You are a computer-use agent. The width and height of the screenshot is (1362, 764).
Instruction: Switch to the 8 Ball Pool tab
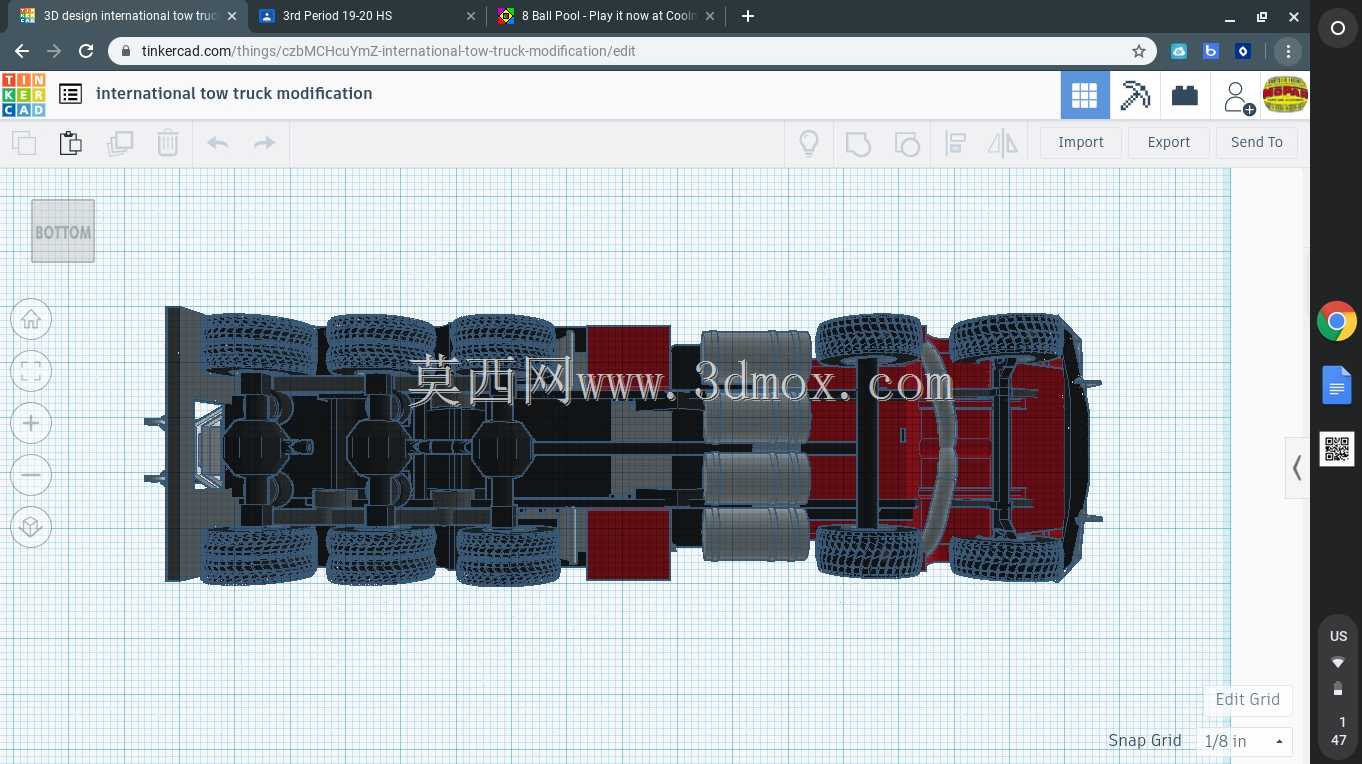(x=606, y=16)
